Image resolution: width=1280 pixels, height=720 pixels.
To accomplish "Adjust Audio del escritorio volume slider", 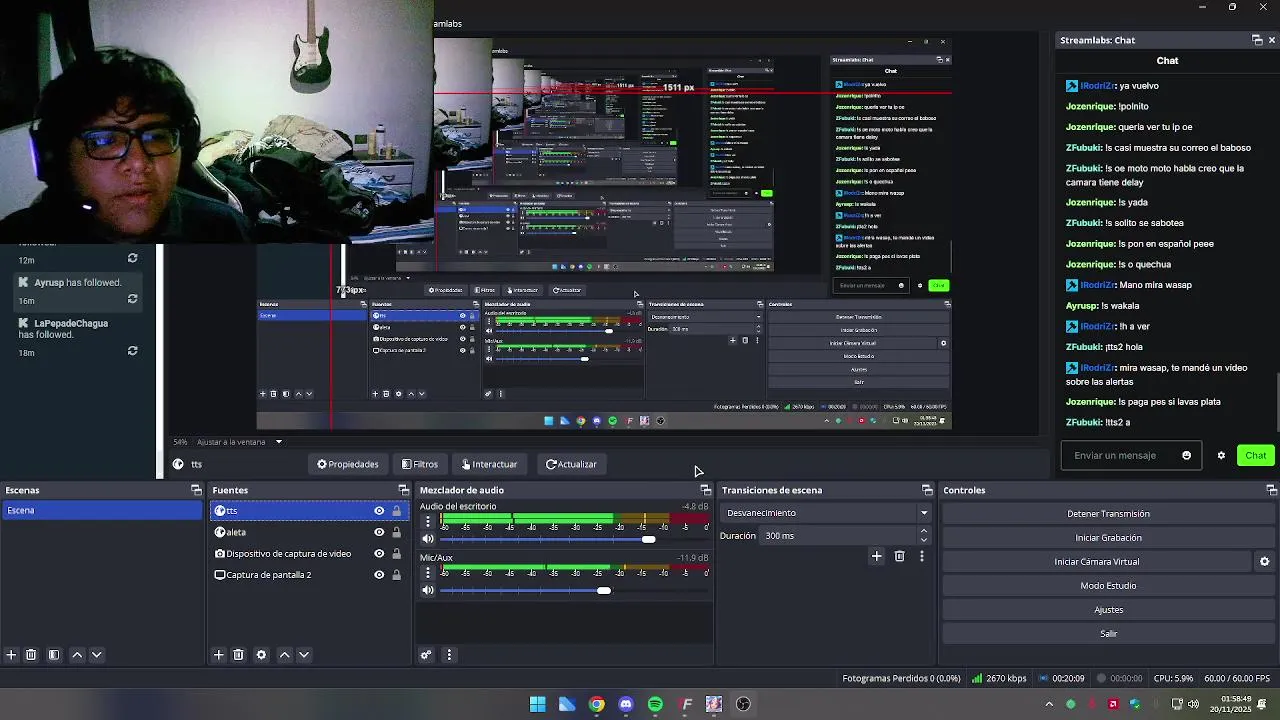I will tap(648, 539).
